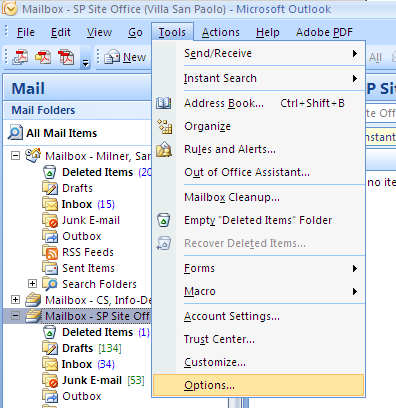This screenshot has width=396, height=408.
Task: Click the Outlook application icon in title bar
Action: (x=10, y=9)
